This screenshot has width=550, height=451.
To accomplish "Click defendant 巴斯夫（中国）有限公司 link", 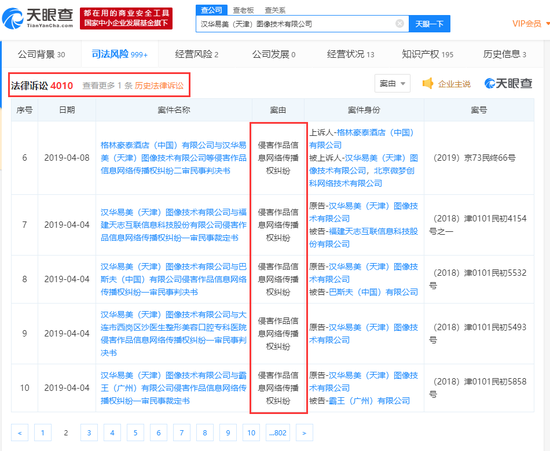I will pyautogui.click(x=374, y=292).
